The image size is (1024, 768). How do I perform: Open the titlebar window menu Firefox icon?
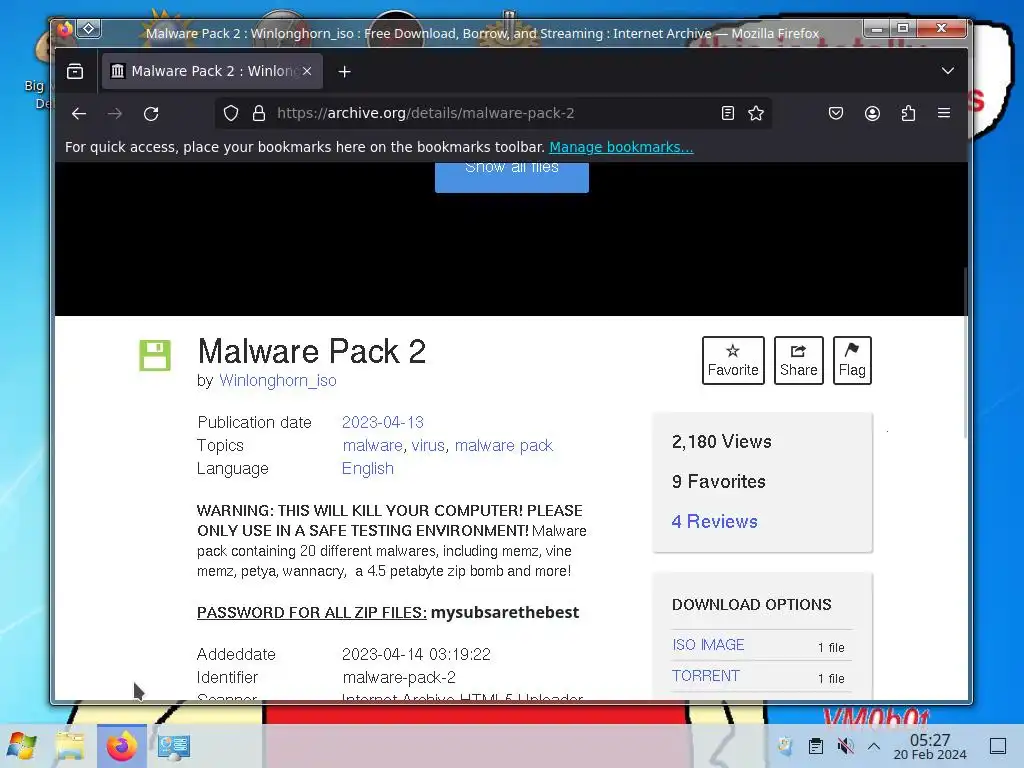[65, 29]
